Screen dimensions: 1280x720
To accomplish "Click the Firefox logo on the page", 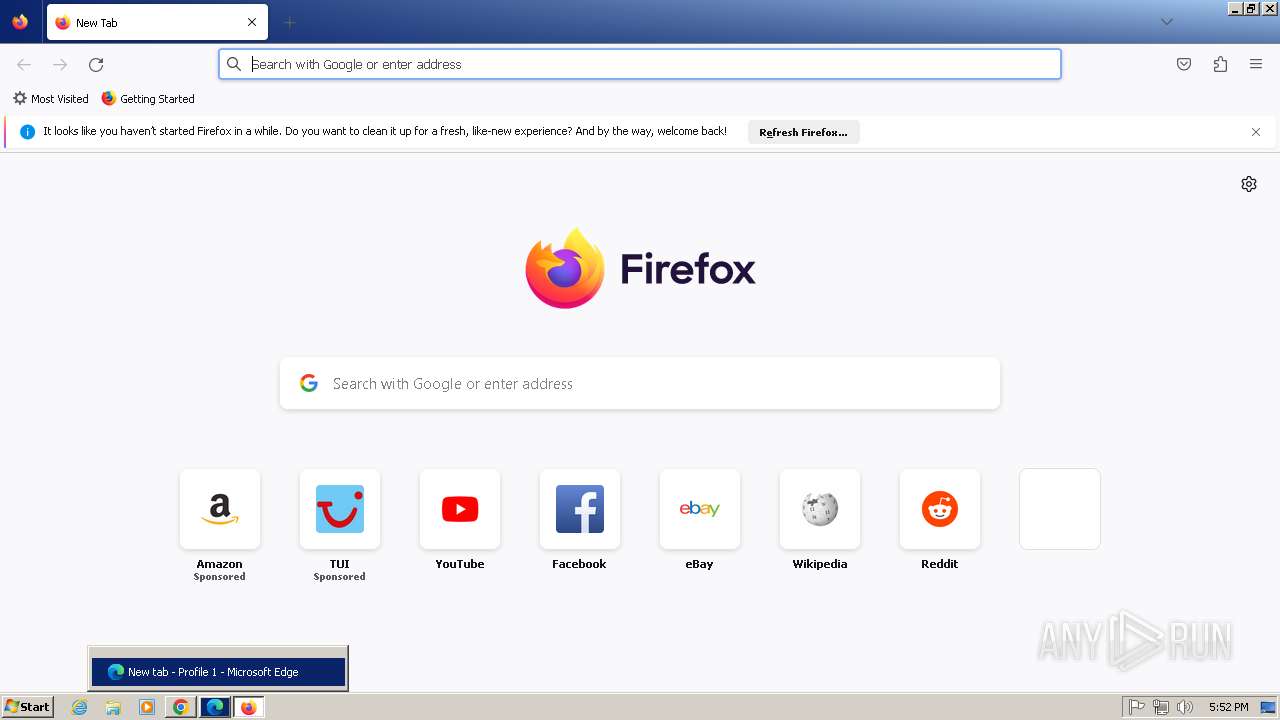I will point(640,268).
